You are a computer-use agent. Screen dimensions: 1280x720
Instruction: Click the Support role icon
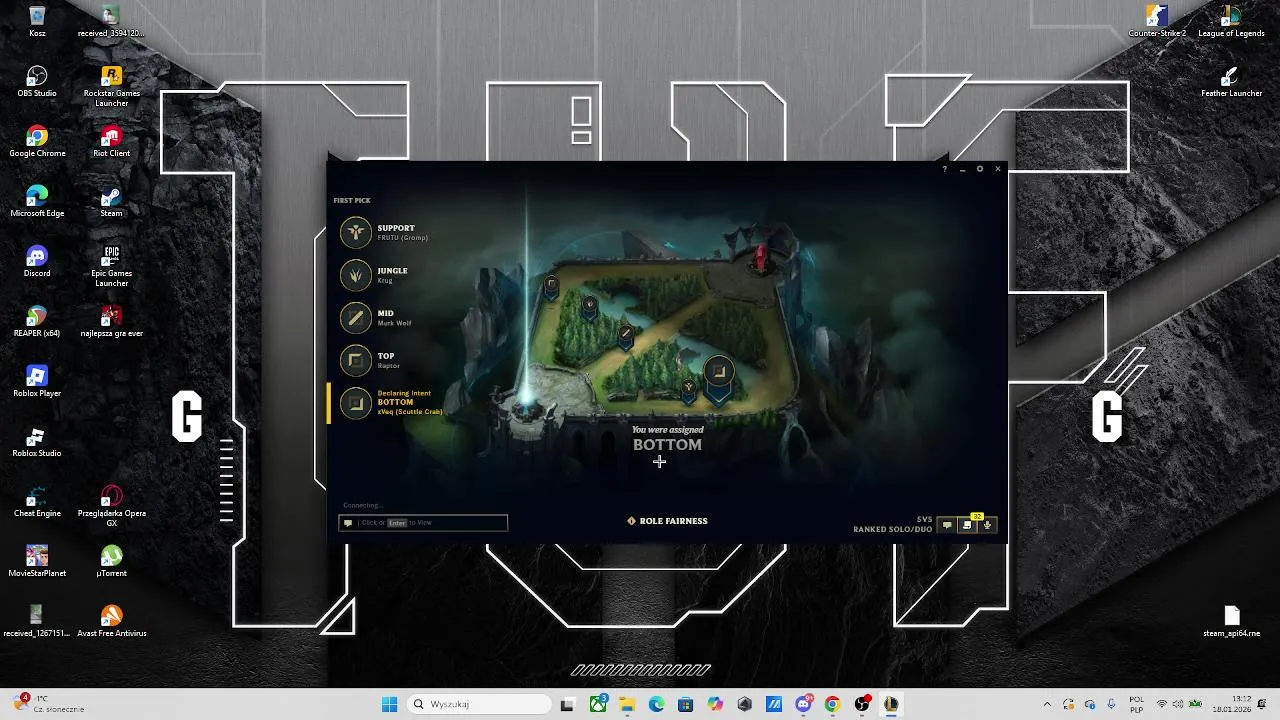click(x=355, y=233)
